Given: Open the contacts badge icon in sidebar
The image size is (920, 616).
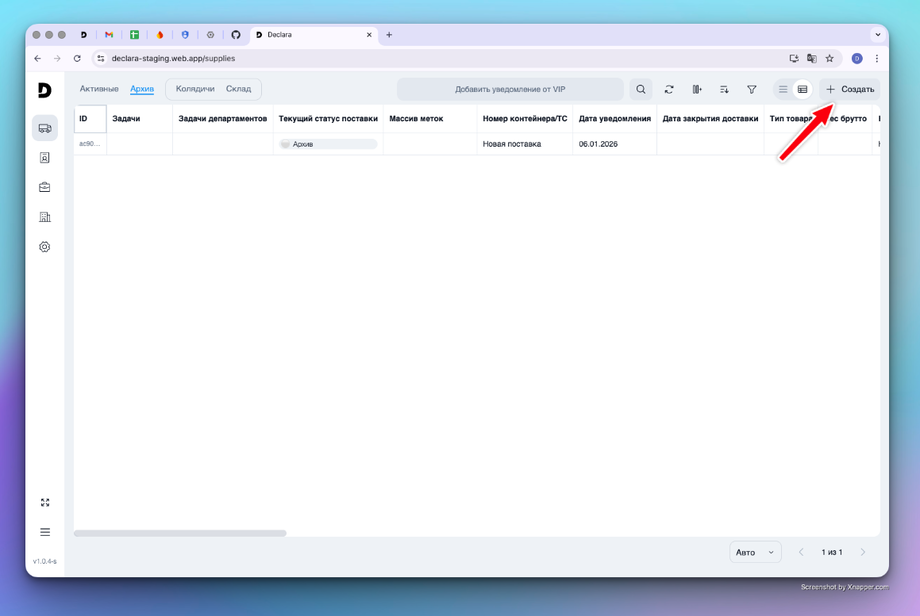Looking at the screenshot, I should pos(45,158).
